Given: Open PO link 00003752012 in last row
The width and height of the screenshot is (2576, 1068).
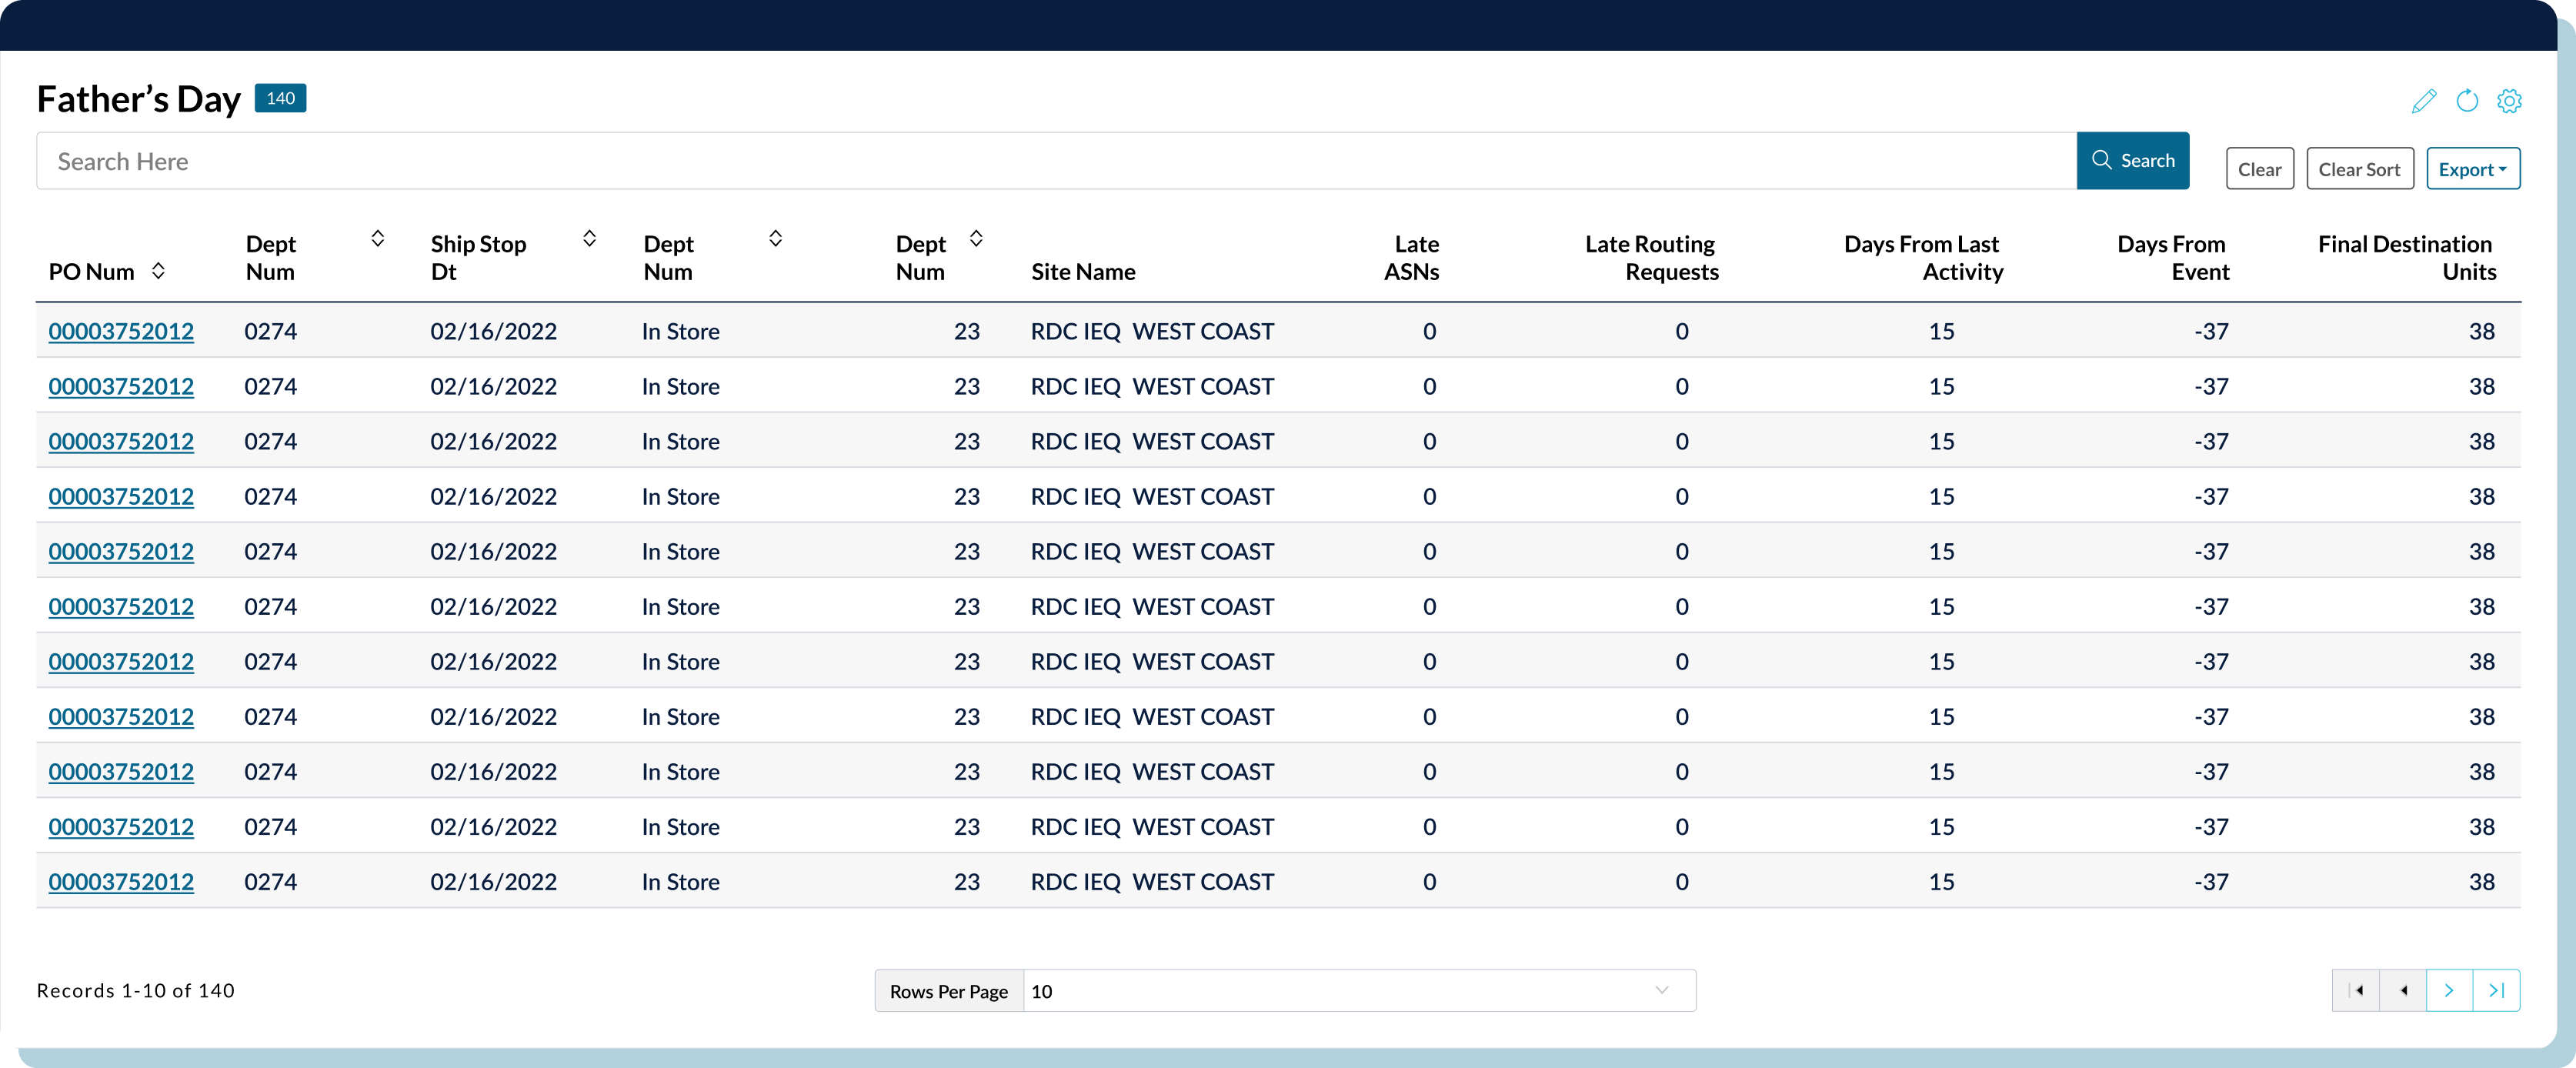Looking at the screenshot, I should pyautogui.click(x=121, y=881).
